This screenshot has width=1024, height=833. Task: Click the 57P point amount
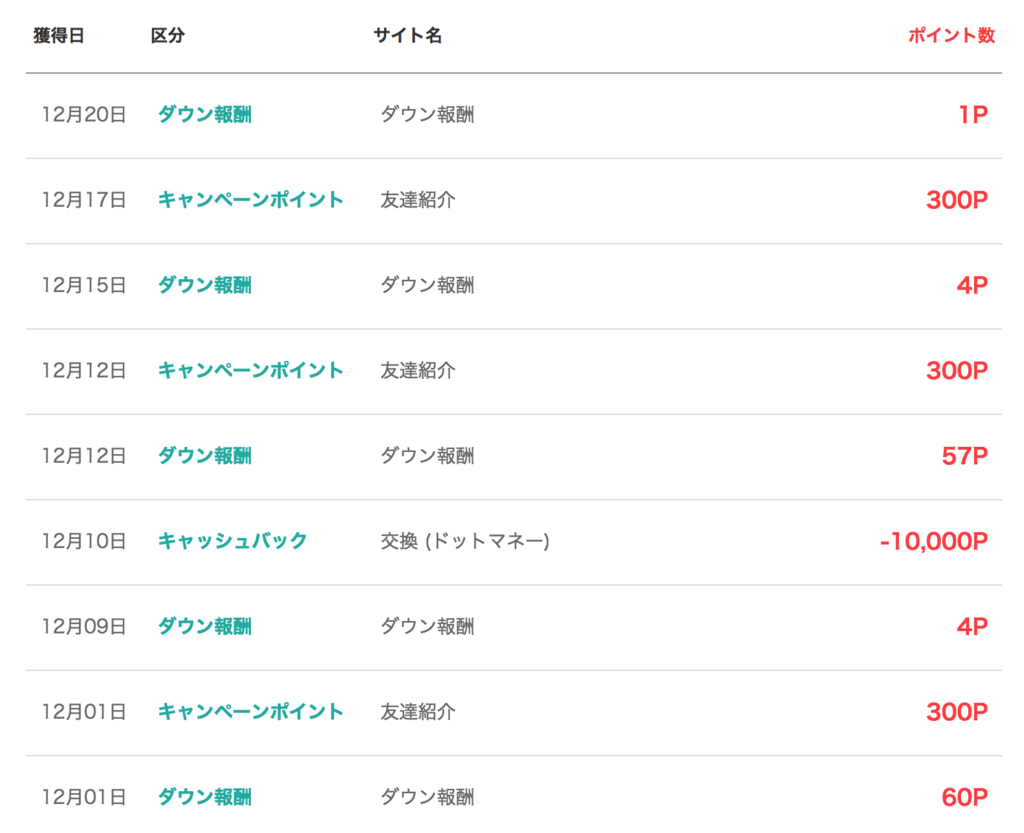pos(965,456)
